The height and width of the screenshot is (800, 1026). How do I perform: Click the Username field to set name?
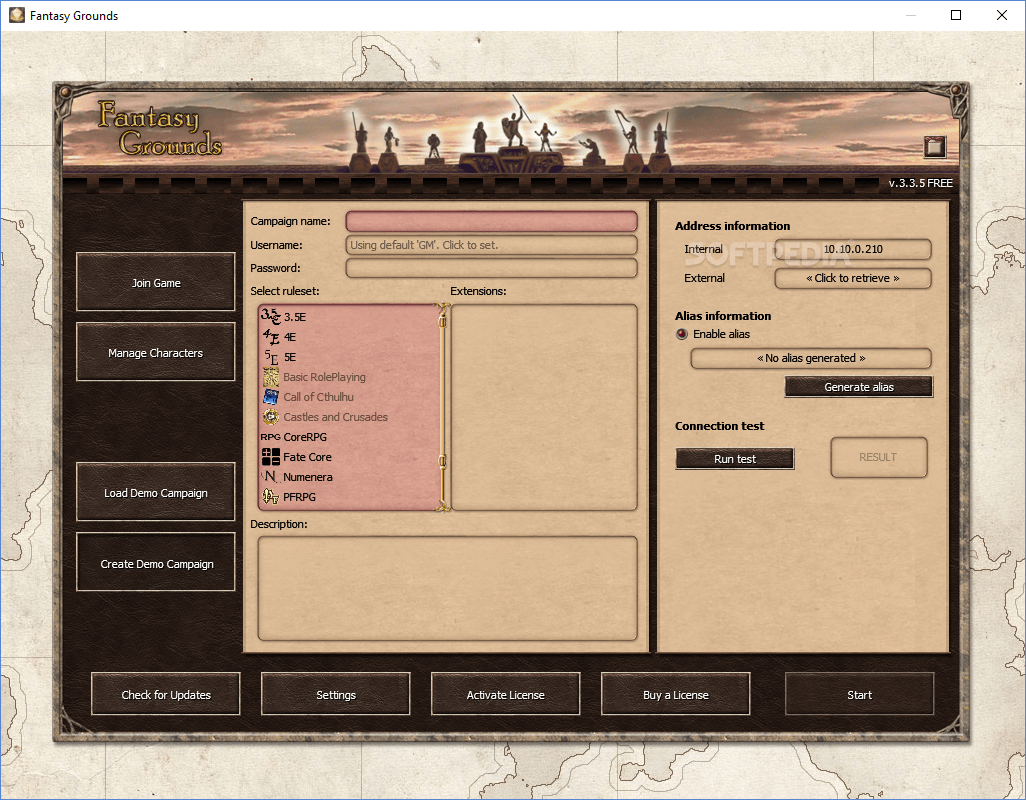pyautogui.click(x=491, y=245)
